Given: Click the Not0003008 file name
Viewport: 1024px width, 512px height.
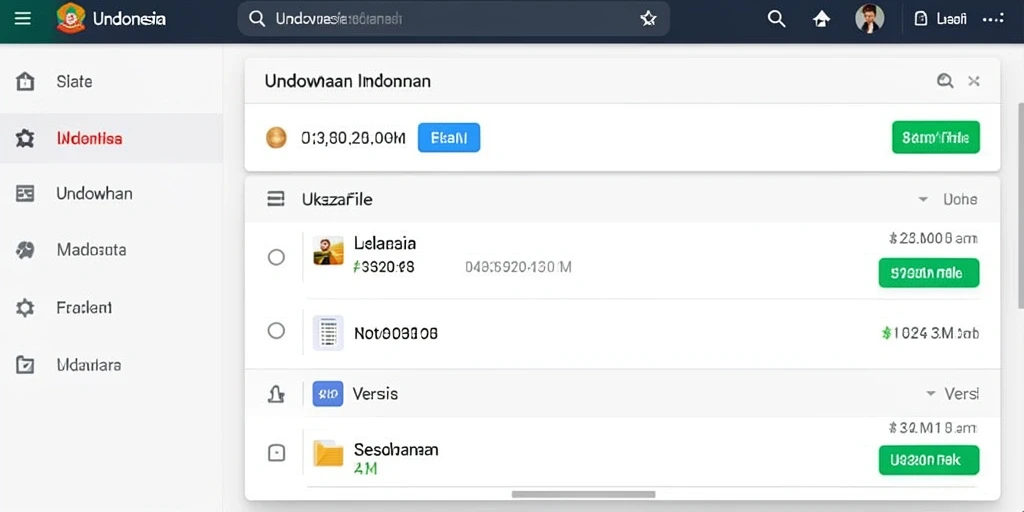Looking at the screenshot, I should pyautogui.click(x=396, y=334).
